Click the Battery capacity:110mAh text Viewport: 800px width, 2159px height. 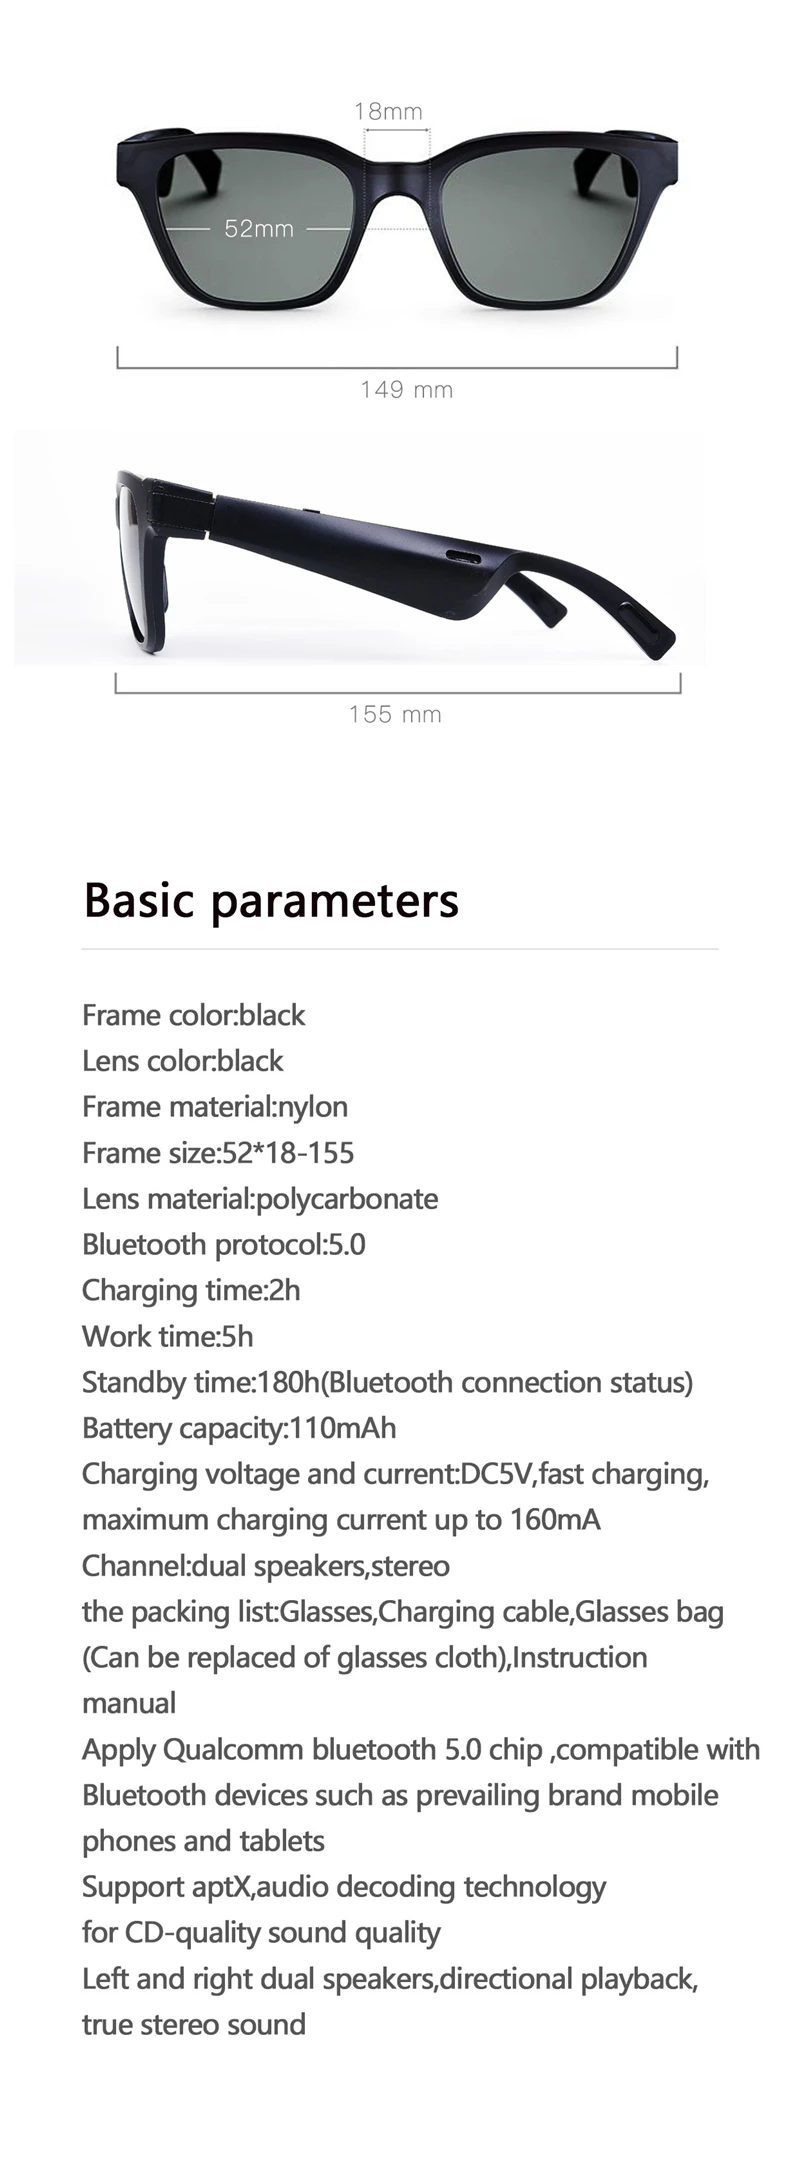click(x=239, y=1429)
